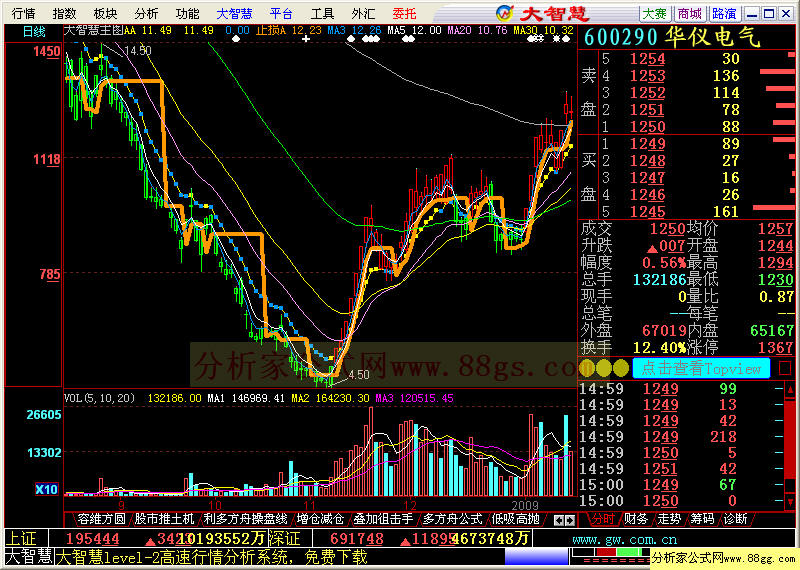The height and width of the screenshot is (570, 800).
Task: Switch to the 股市推土机 indicator tab
Action: (164, 519)
